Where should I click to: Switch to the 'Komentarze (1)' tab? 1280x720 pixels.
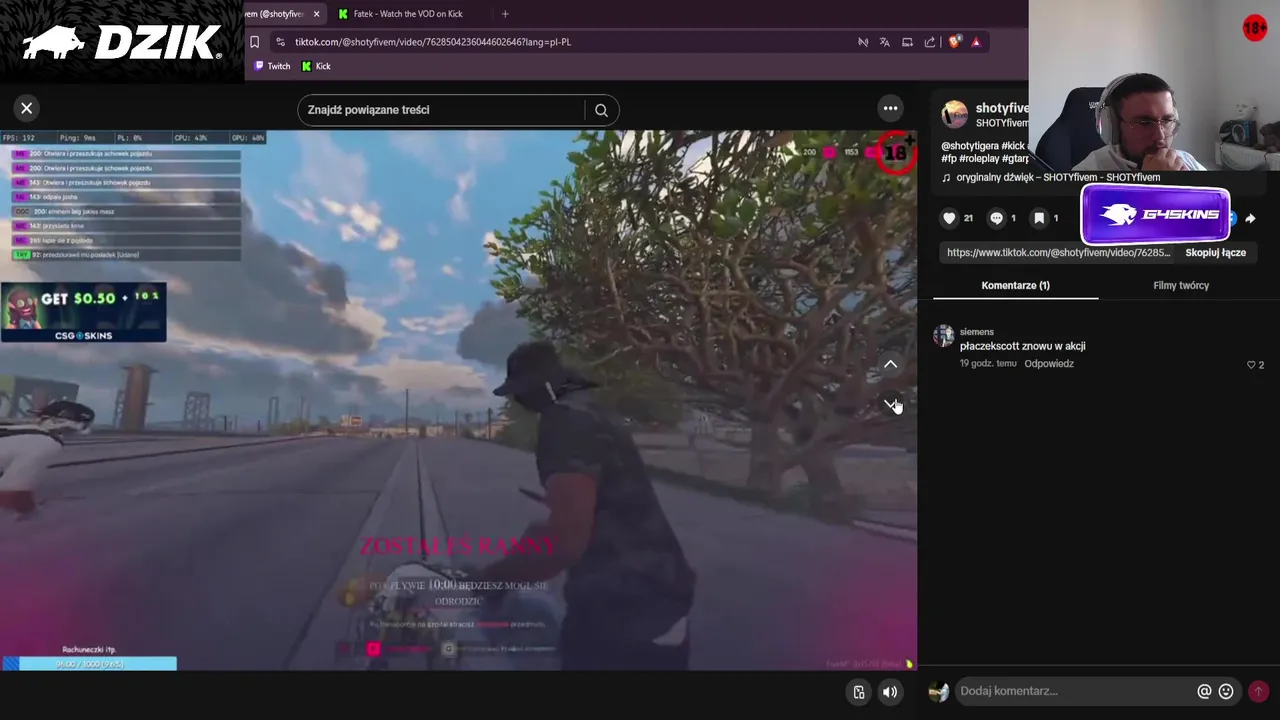[x=1015, y=285]
